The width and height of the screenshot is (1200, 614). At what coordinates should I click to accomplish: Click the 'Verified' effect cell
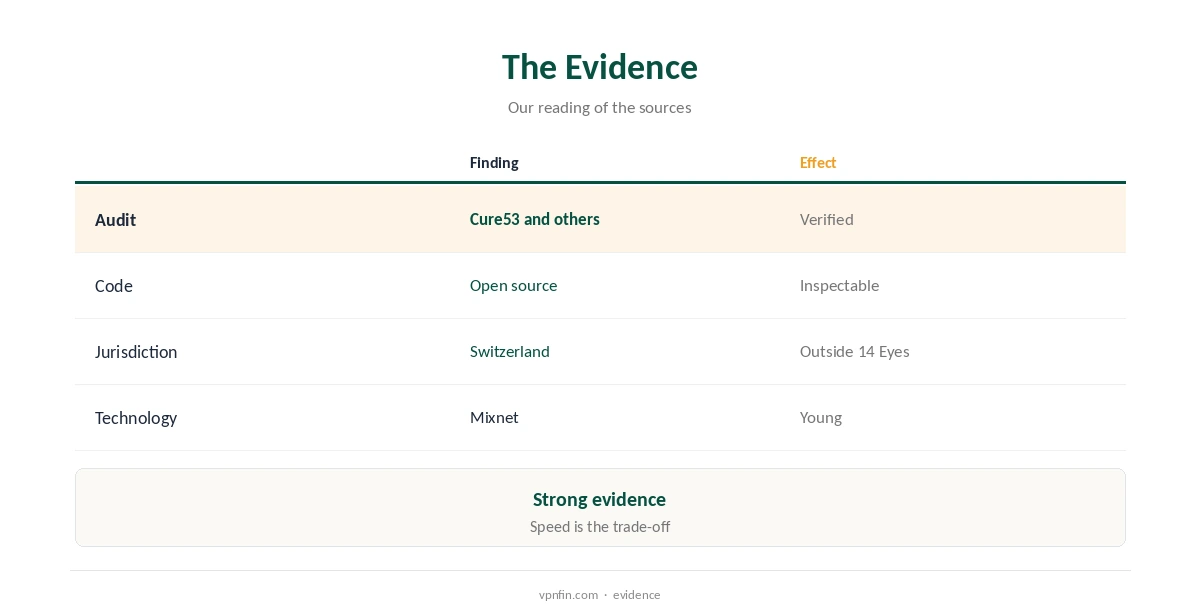coord(827,219)
